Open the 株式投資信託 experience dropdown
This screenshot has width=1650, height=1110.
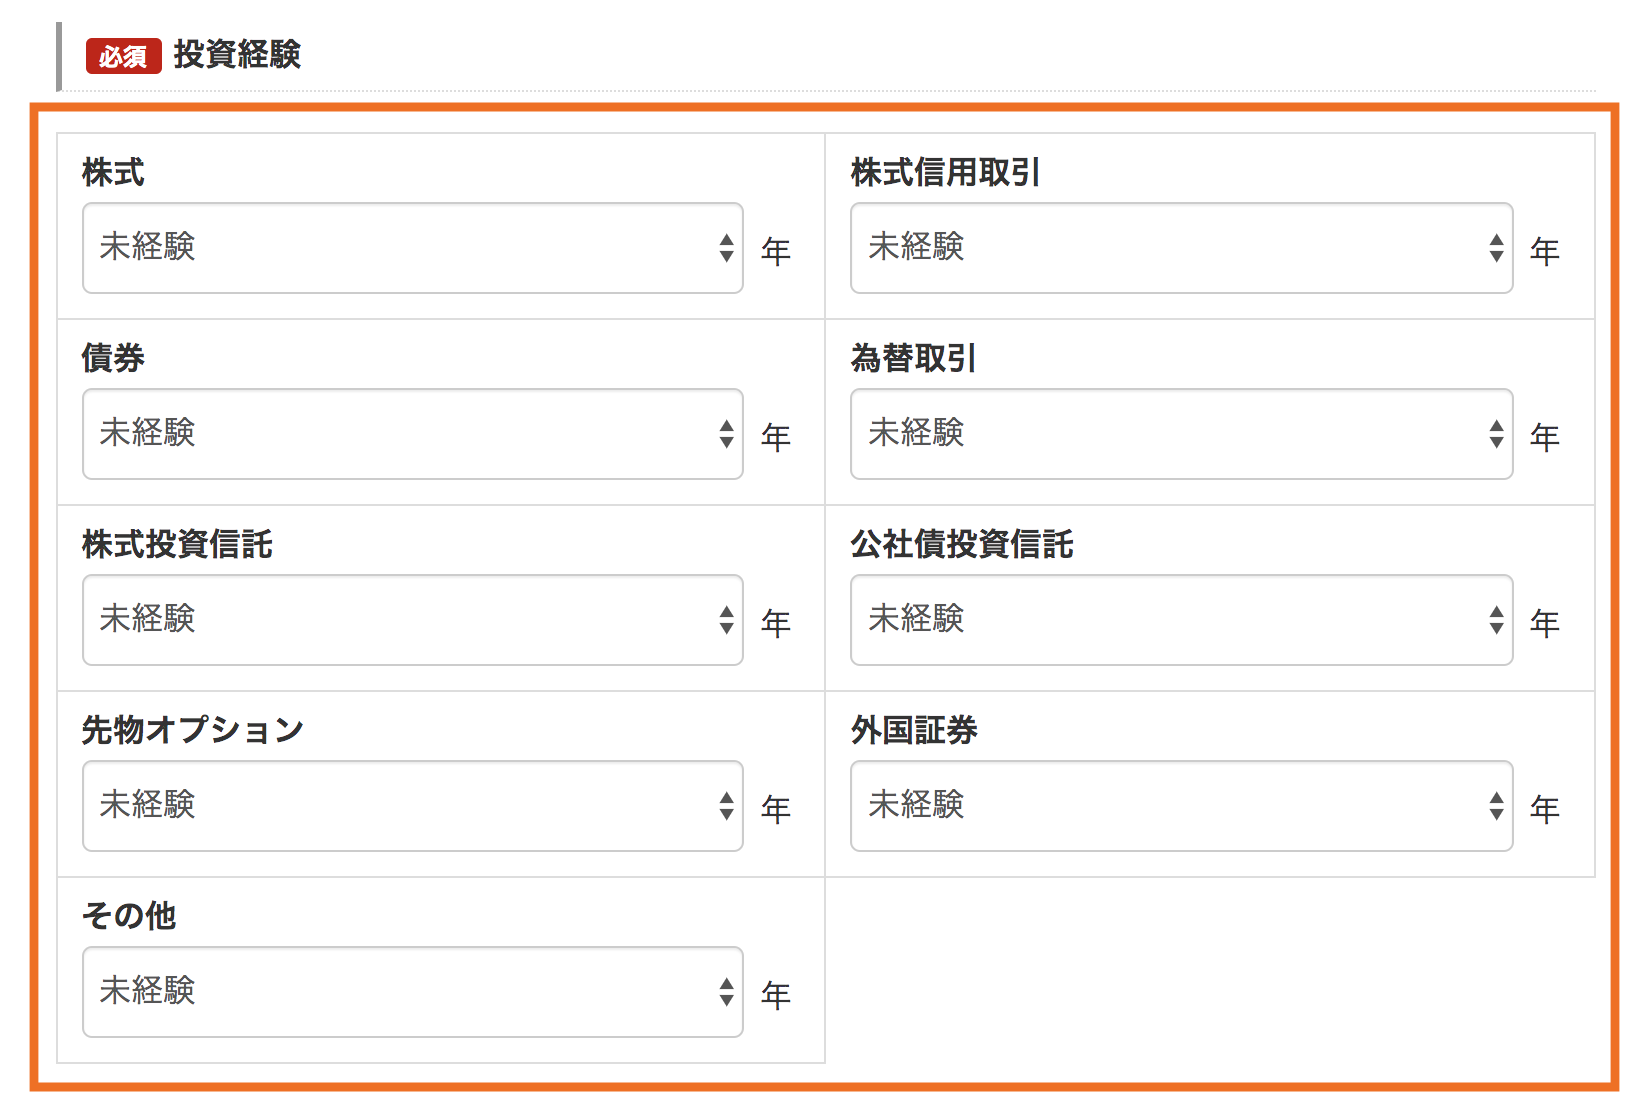410,620
